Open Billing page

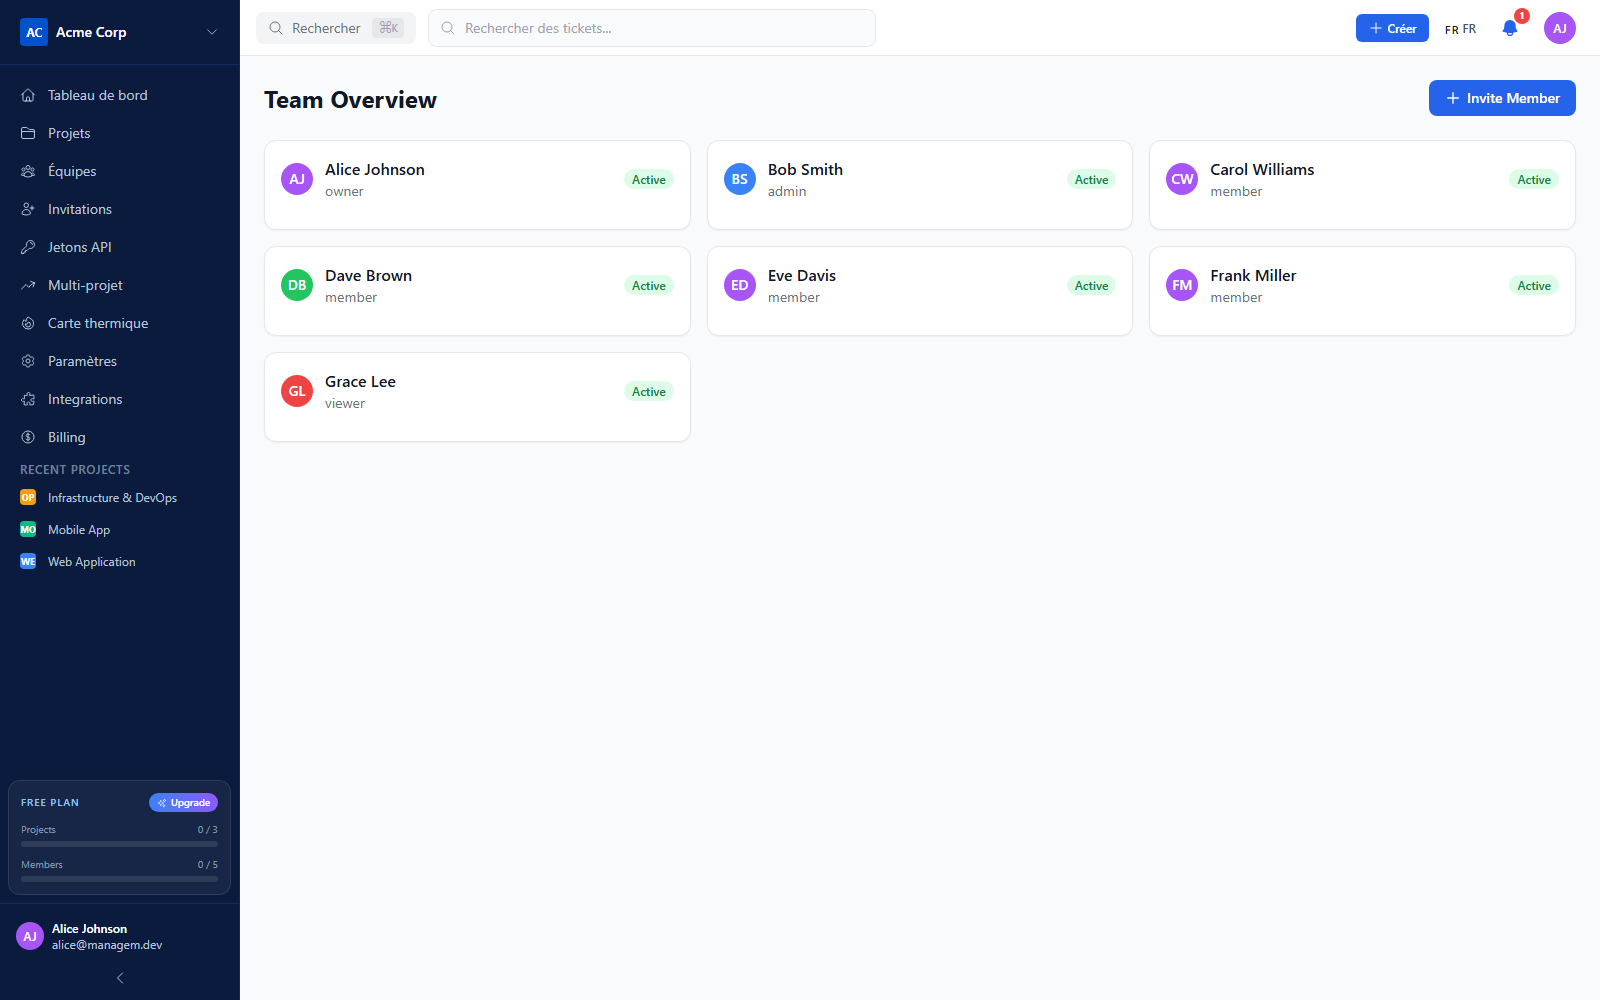(x=120, y=437)
